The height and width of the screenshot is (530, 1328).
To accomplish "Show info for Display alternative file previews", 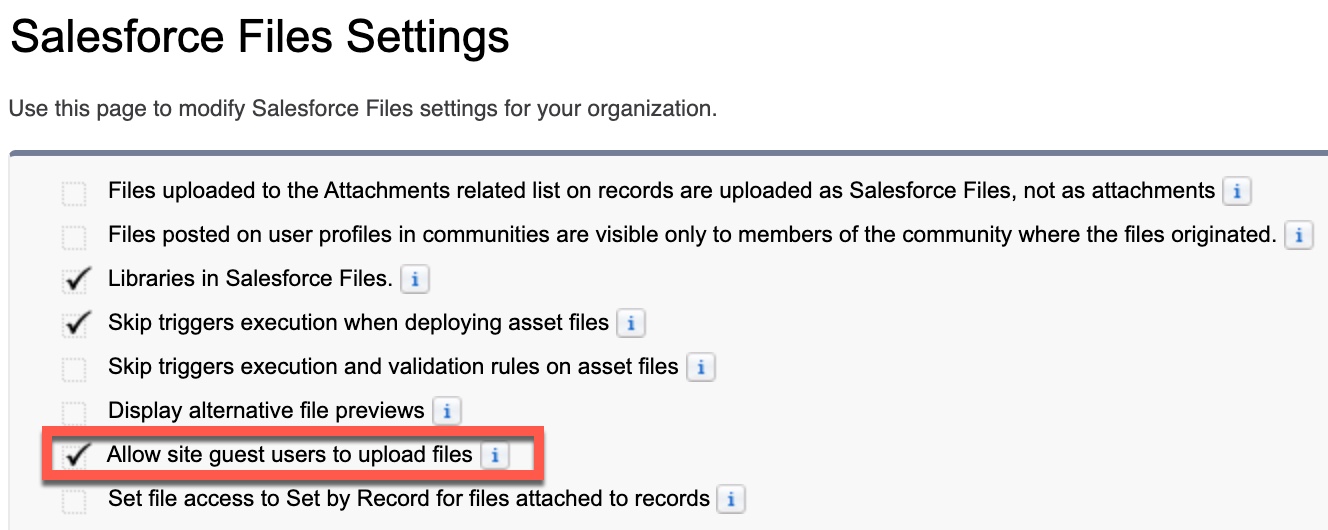I will coord(447,411).
